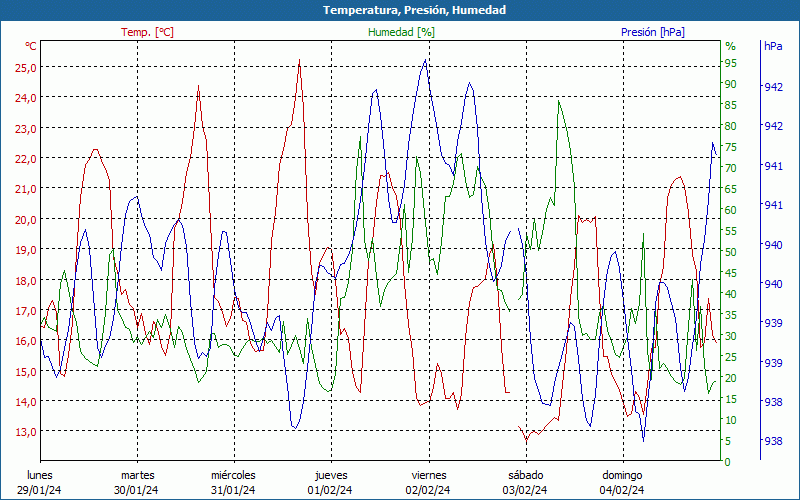This screenshot has width=800, height=500.
Task: Click the '25,0' temperature axis value
Action: tap(26, 67)
